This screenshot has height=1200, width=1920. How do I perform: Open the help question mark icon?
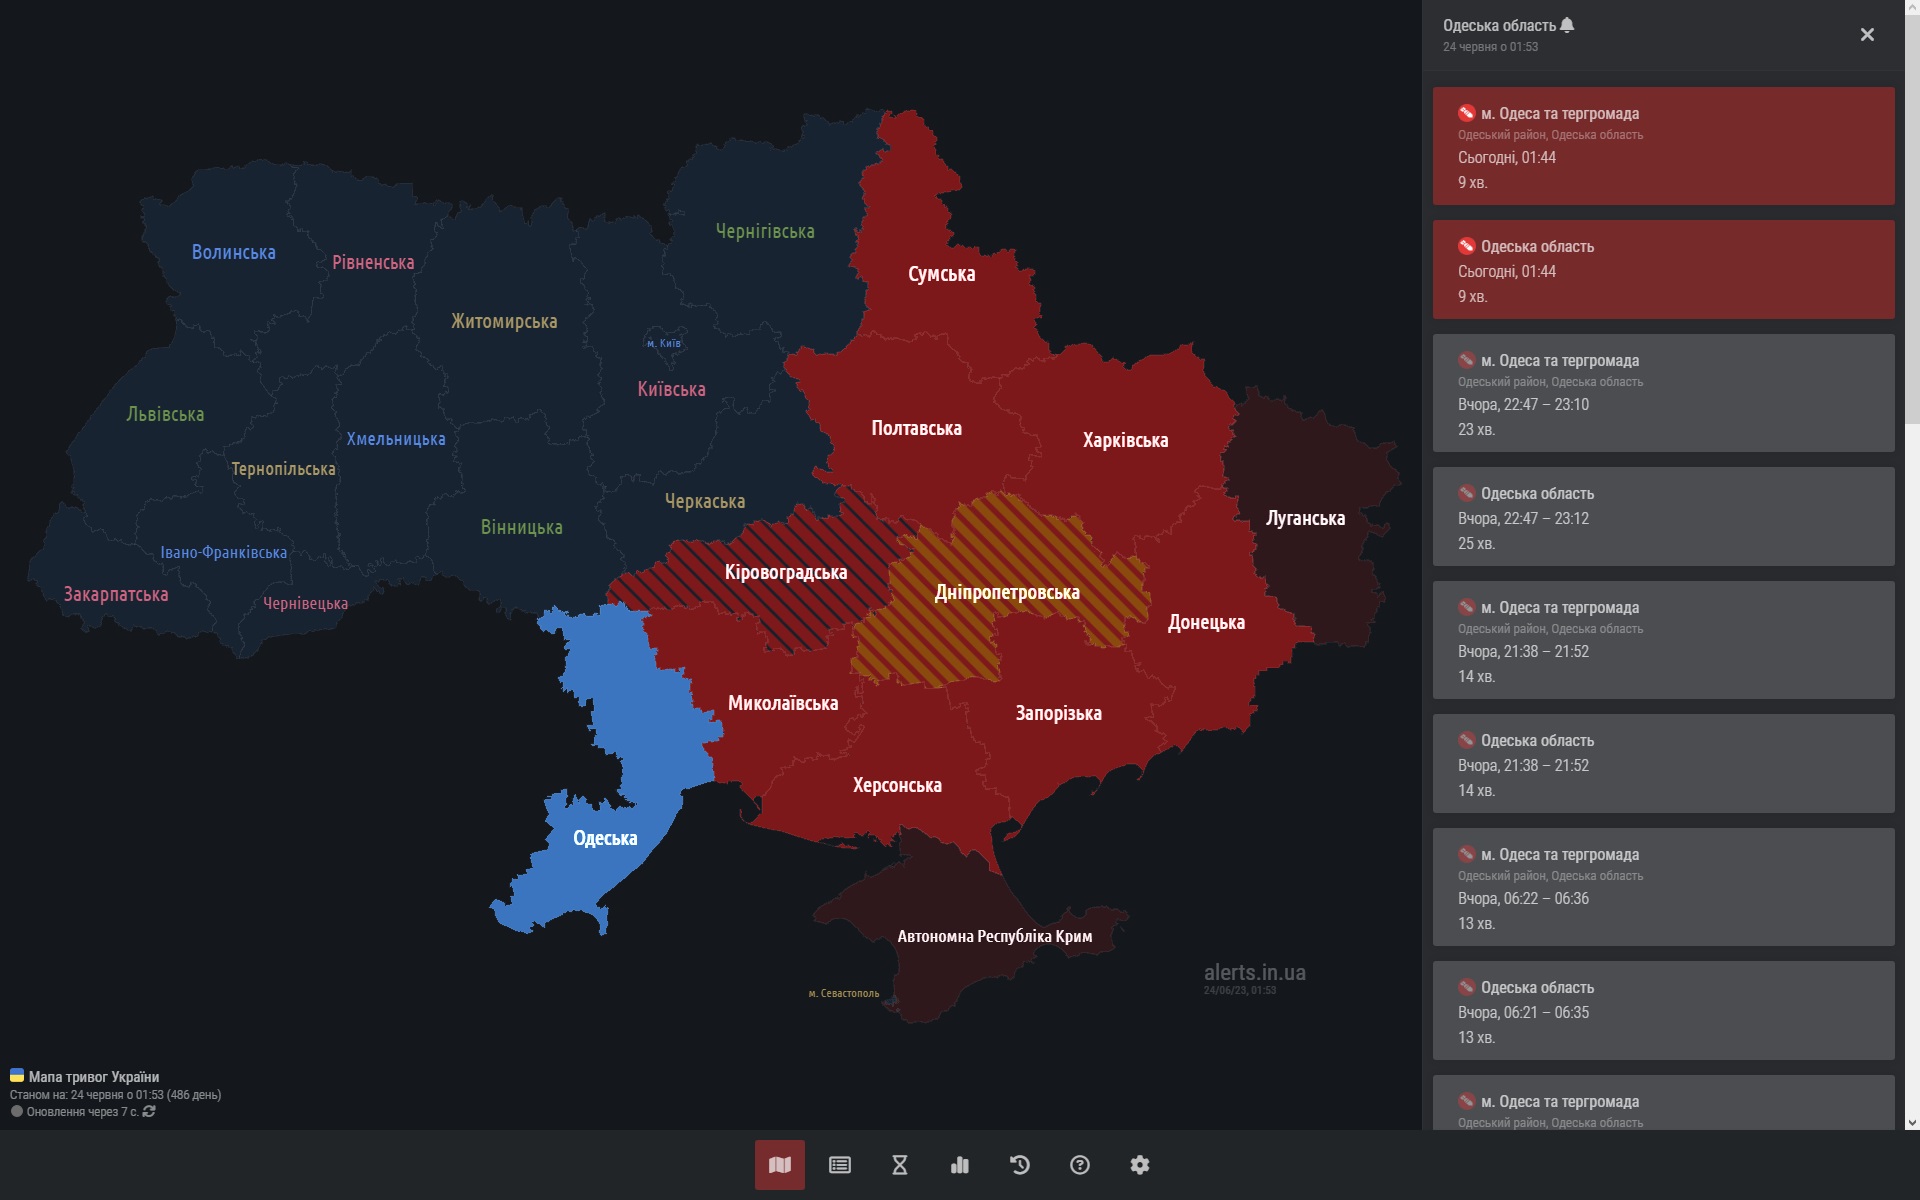point(1080,1165)
